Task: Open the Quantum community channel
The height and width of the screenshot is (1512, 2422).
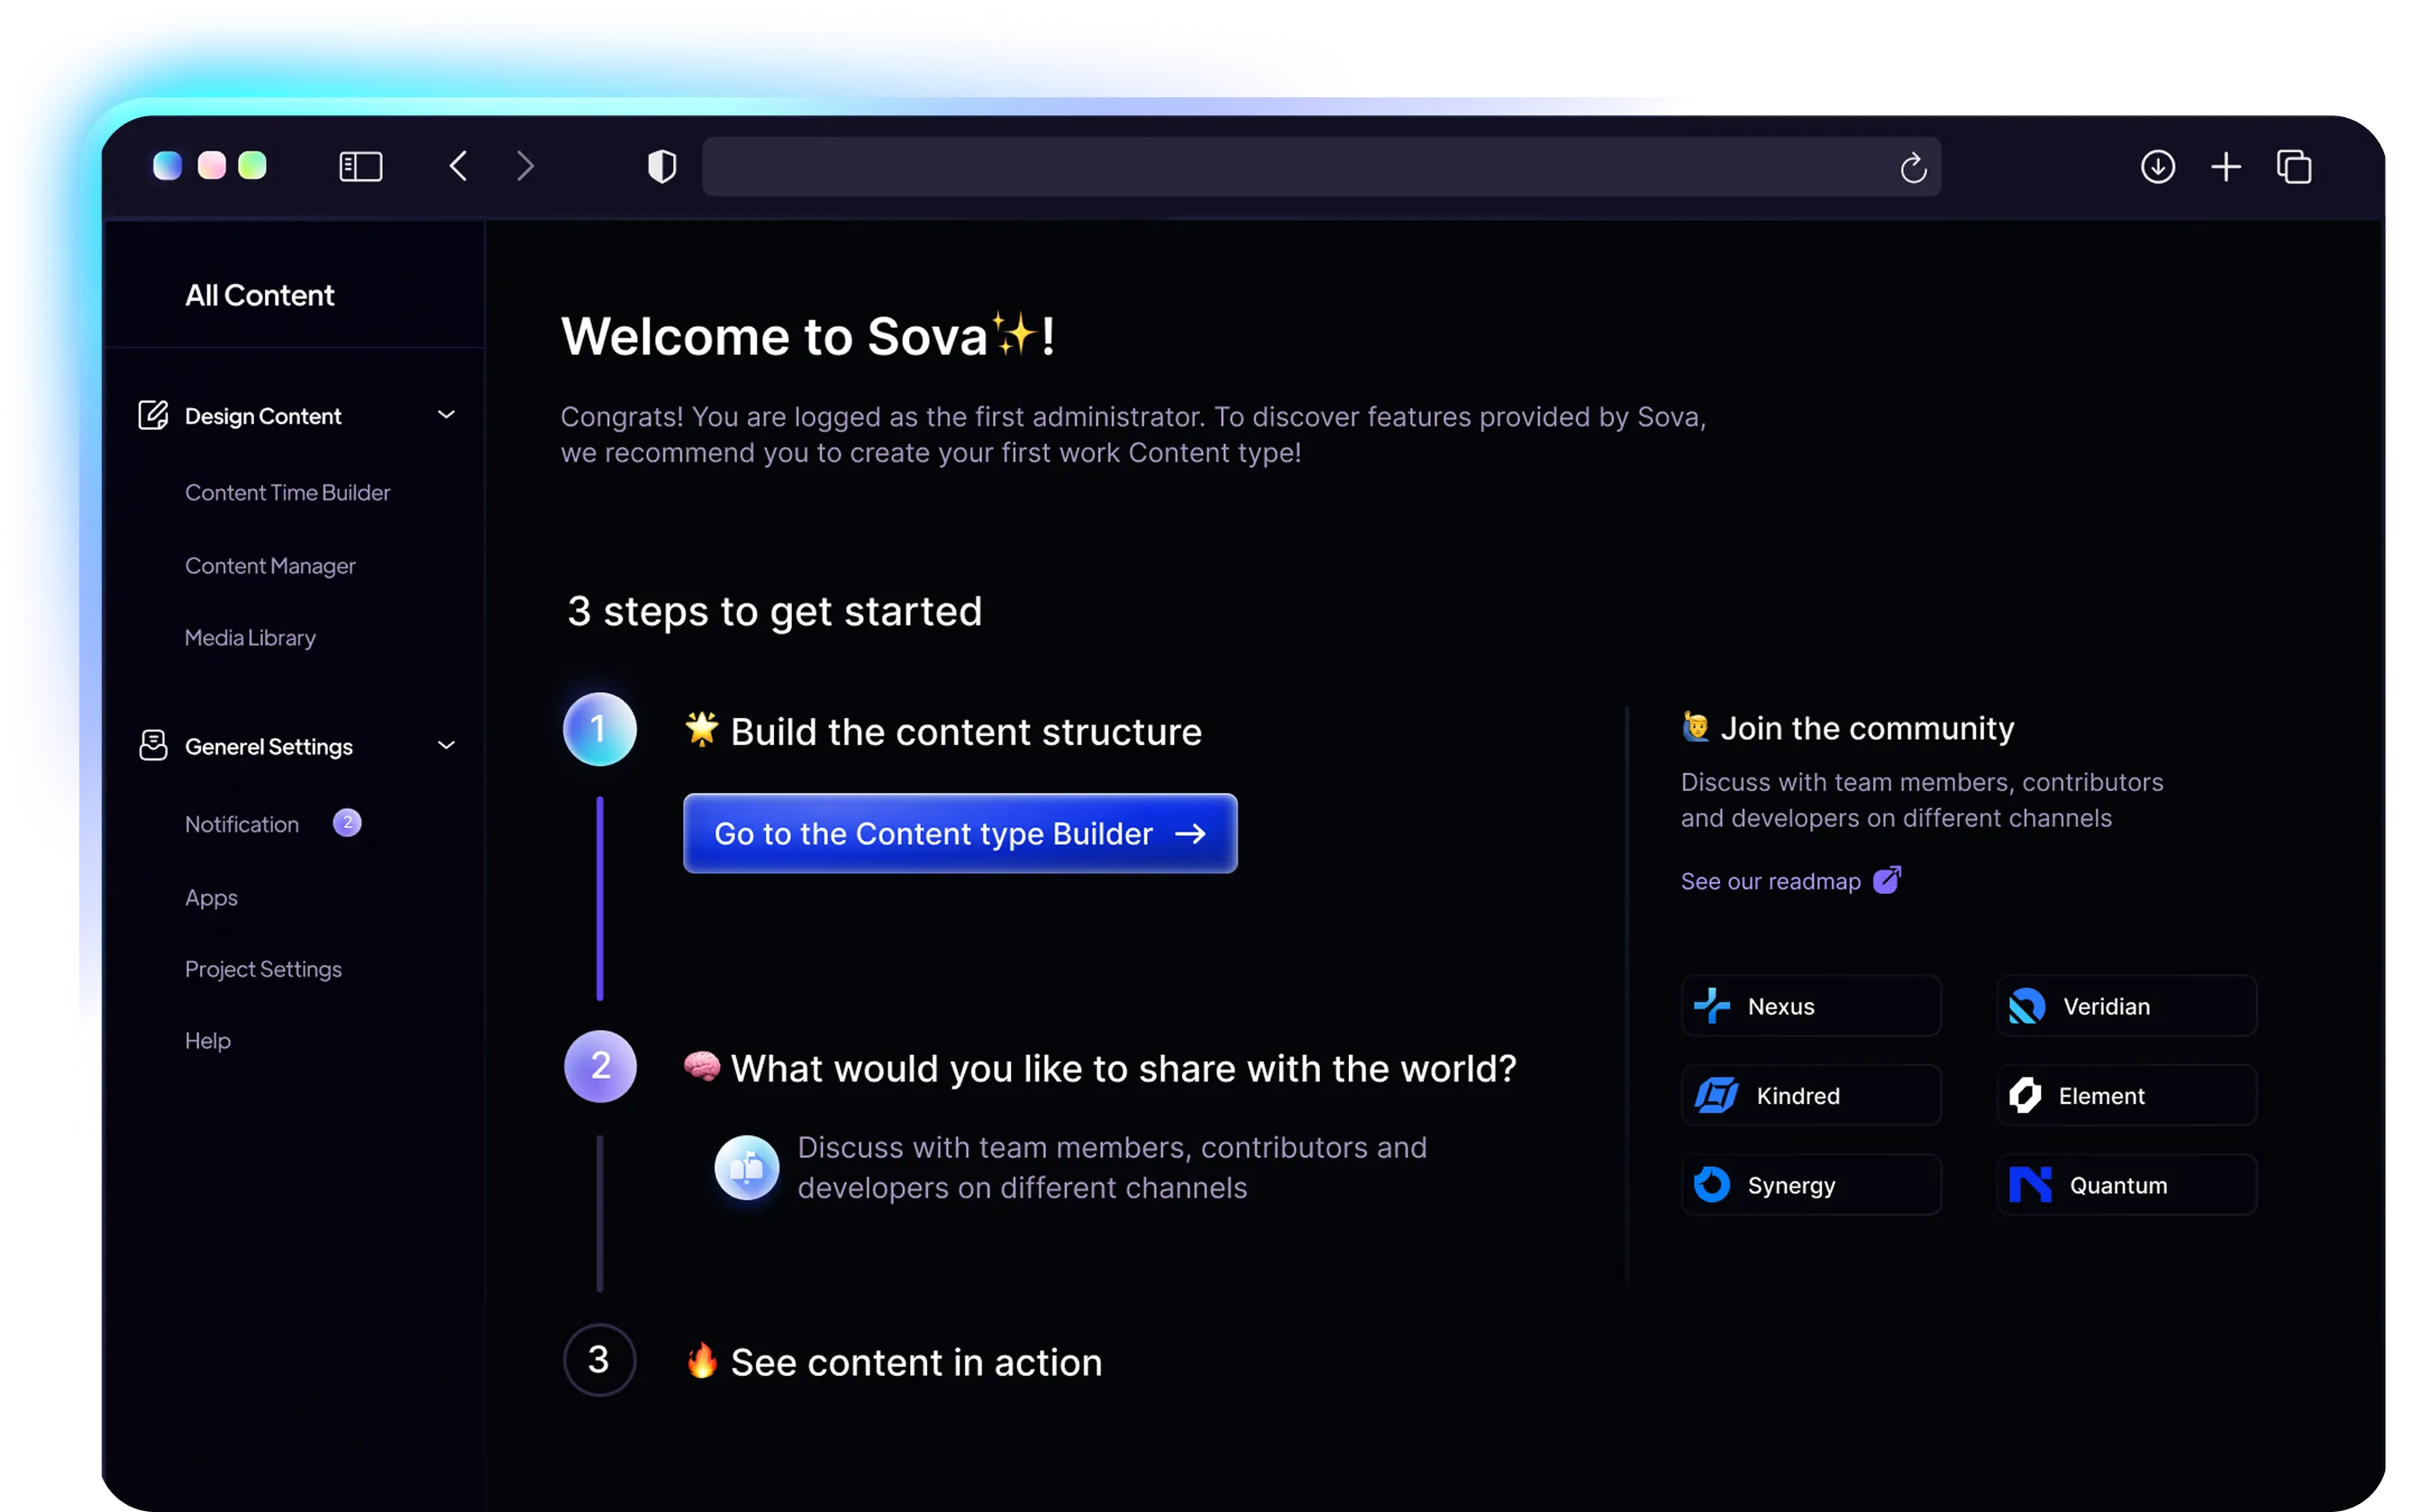Action: 2126,1185
